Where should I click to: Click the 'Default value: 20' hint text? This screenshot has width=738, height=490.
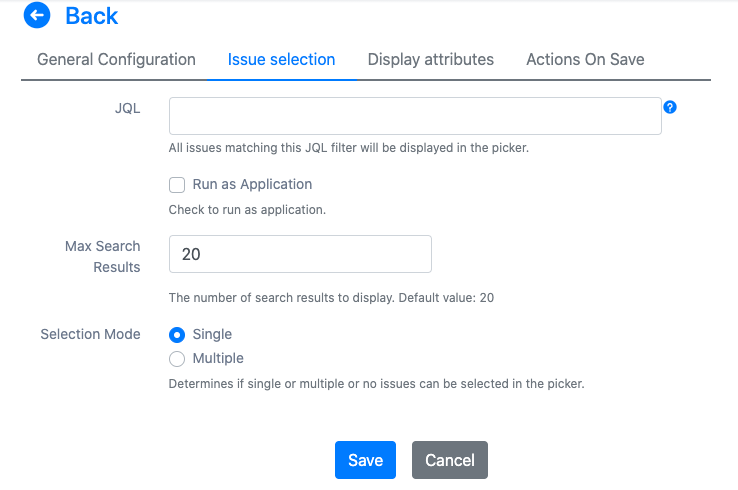point(446,297)
